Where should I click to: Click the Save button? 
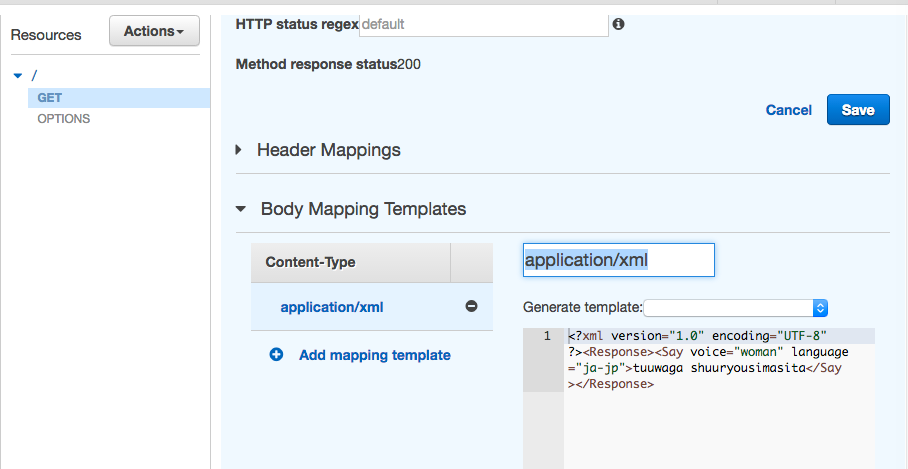[x=858, y=110]
